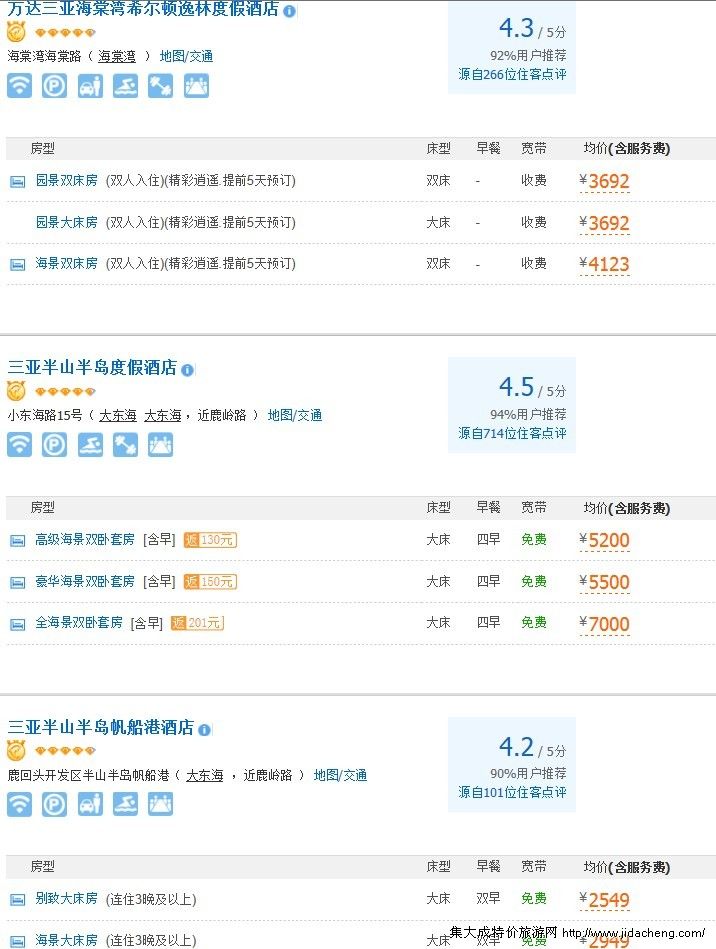Click the parking icon under 三亚半山半岛帆船港酒店
This screenshot has height=949, width=716.
pyautogui.click(x=54, y=804)
